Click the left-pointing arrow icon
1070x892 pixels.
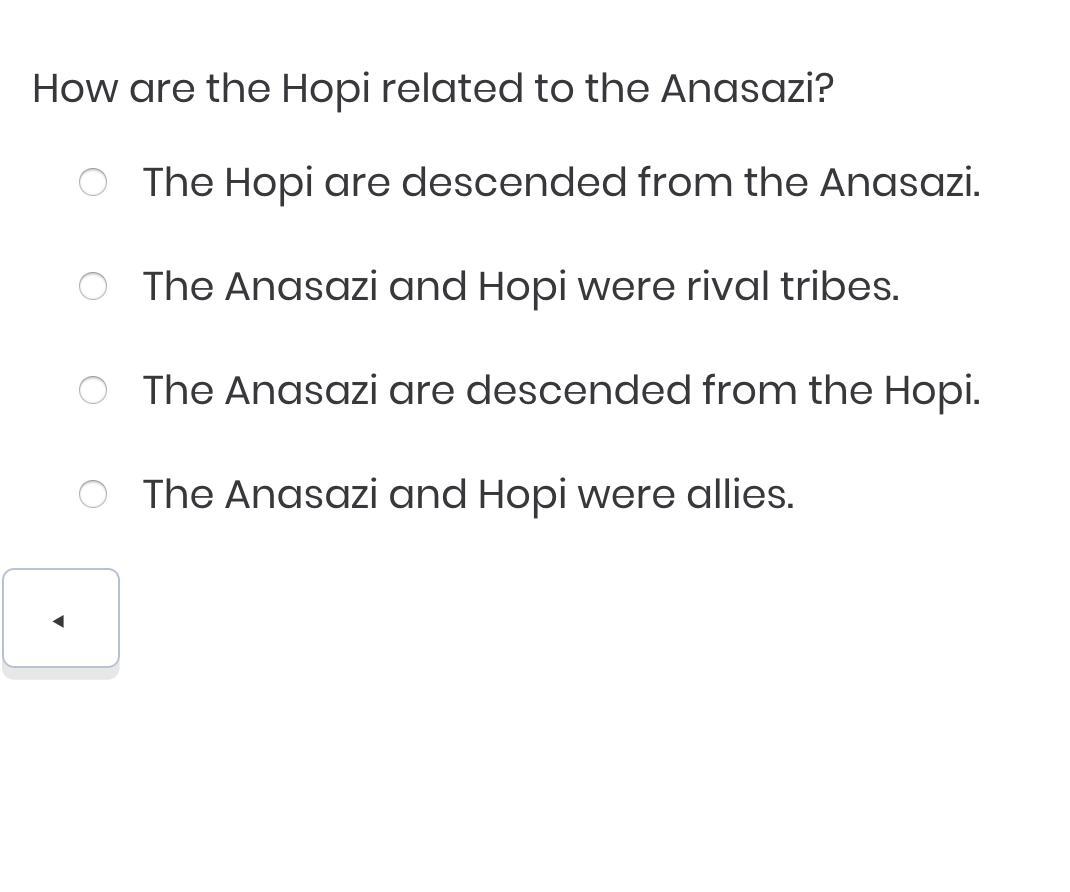pos(59,621)
